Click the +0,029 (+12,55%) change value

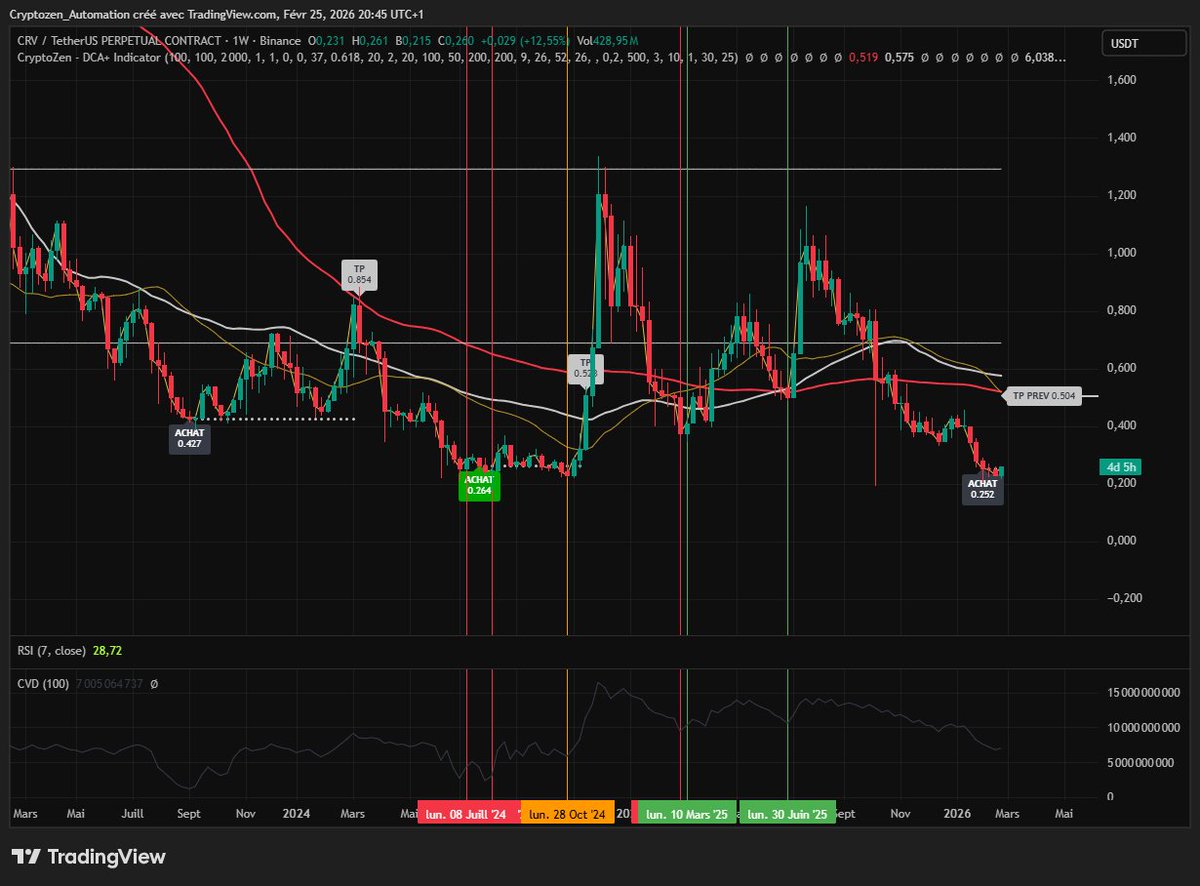(525, 40)
